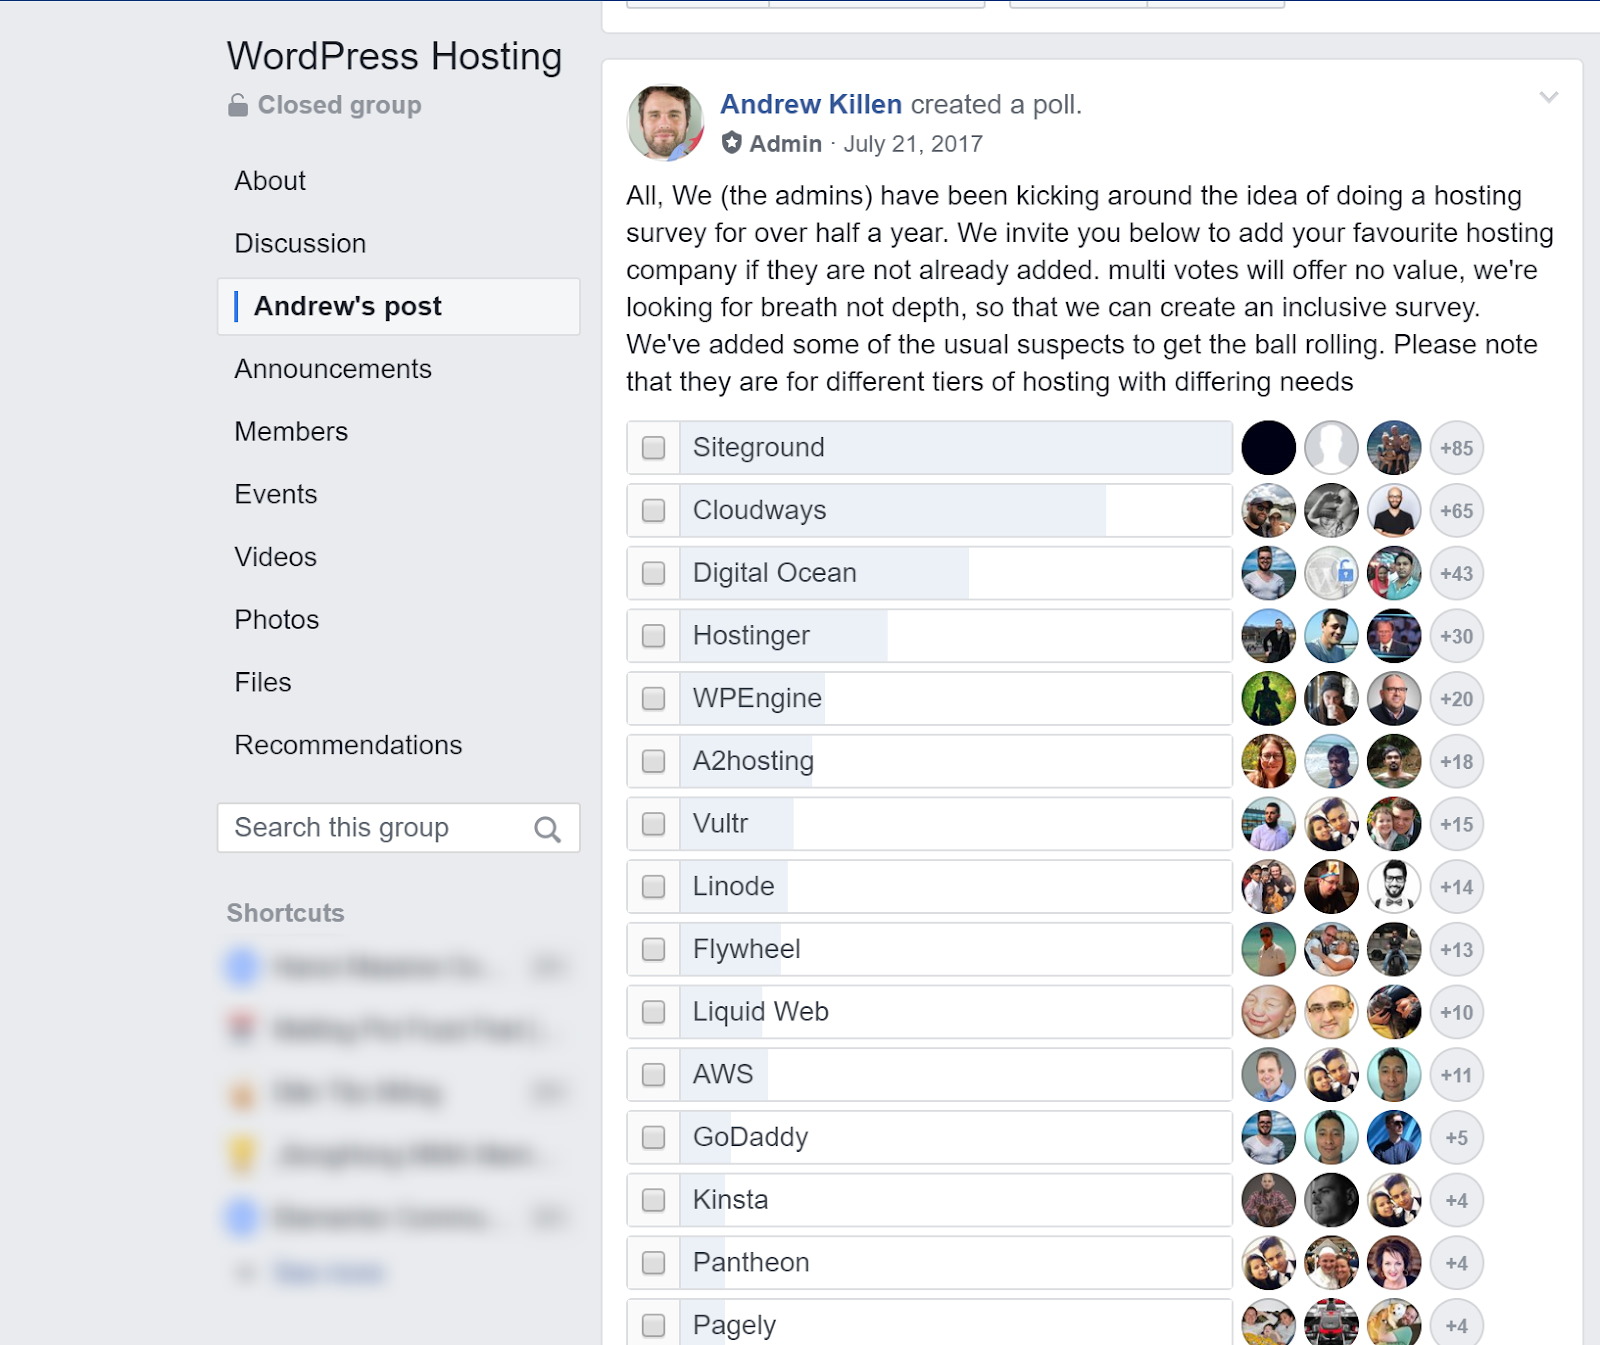Click the WordPress logo avatar beside Digital Ocean

click(x=1331, y=573)
